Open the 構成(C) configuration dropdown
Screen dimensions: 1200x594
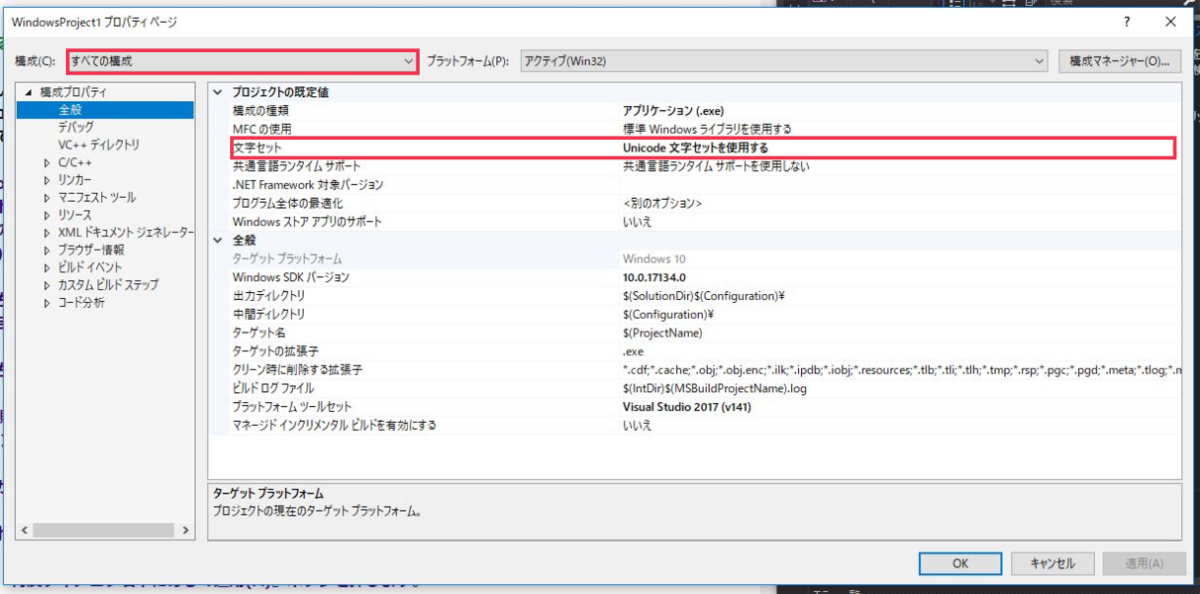tap(242, 61)
